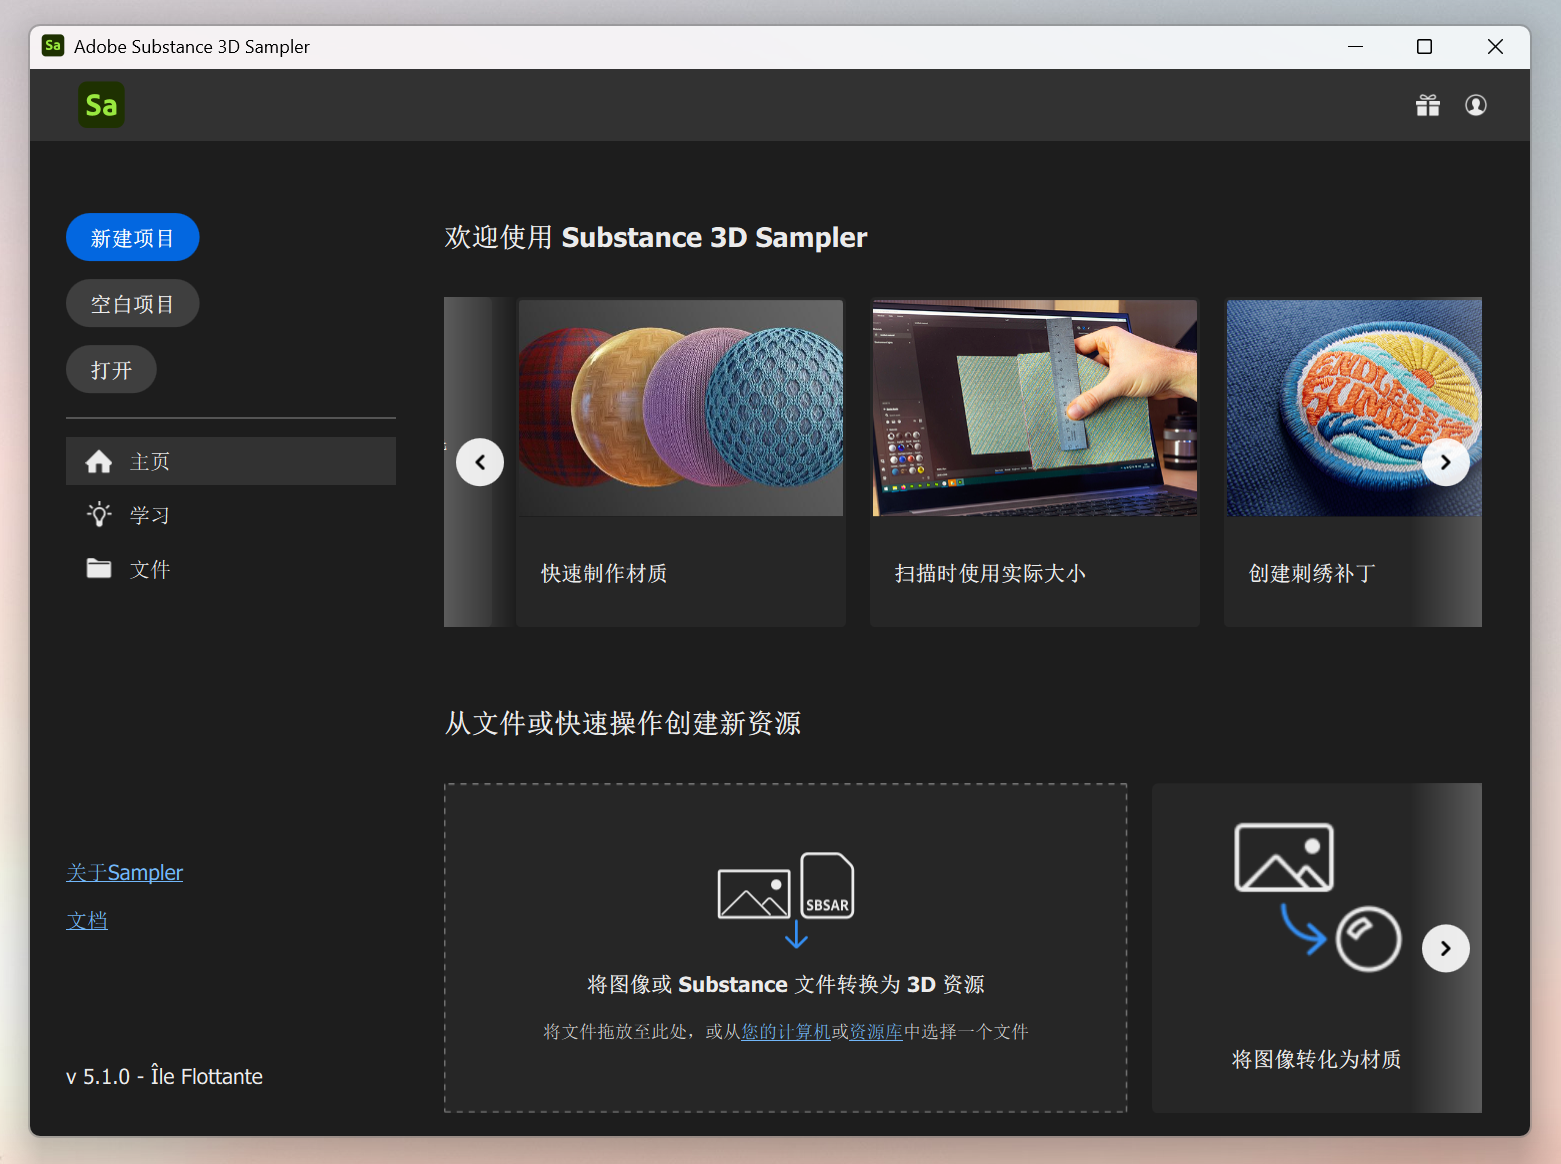Viewport: 1561px width, 1164px height.
Task: Open the 关于Sampler link
Action: point(125,873)
